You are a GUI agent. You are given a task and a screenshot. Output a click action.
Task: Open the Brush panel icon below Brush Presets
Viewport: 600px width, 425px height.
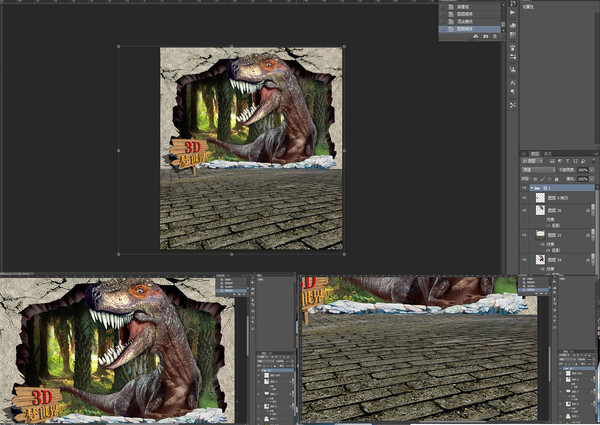(x=512, y=57)
